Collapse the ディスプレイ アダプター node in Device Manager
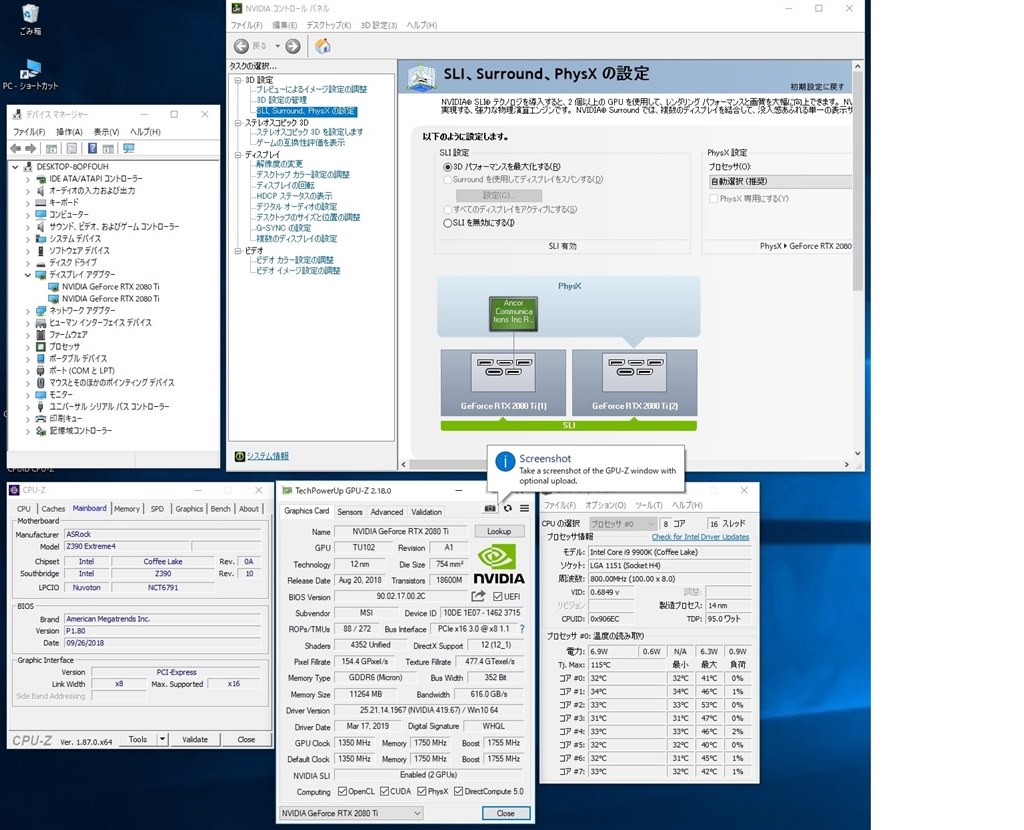 pyautogui.click(x=28, y=275)
